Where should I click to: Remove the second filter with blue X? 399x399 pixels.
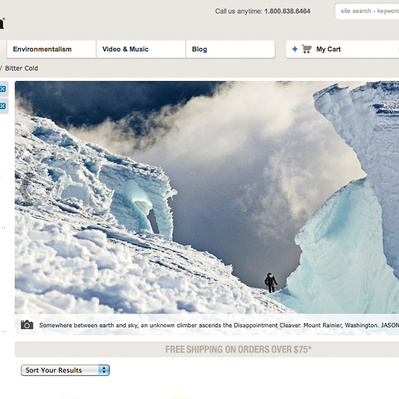point(3,106)
